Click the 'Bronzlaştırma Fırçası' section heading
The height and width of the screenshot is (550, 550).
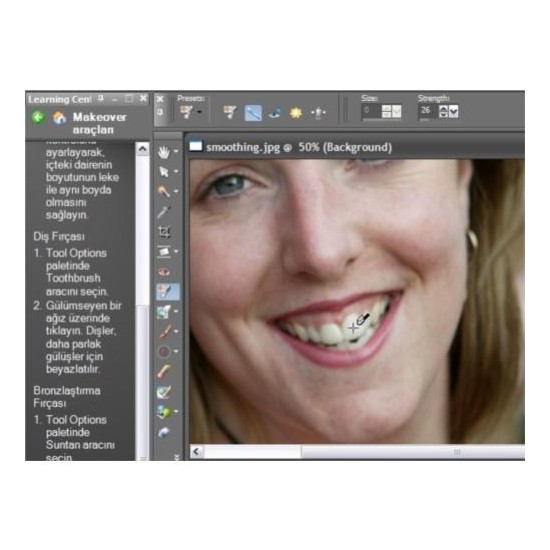(67, 397)
